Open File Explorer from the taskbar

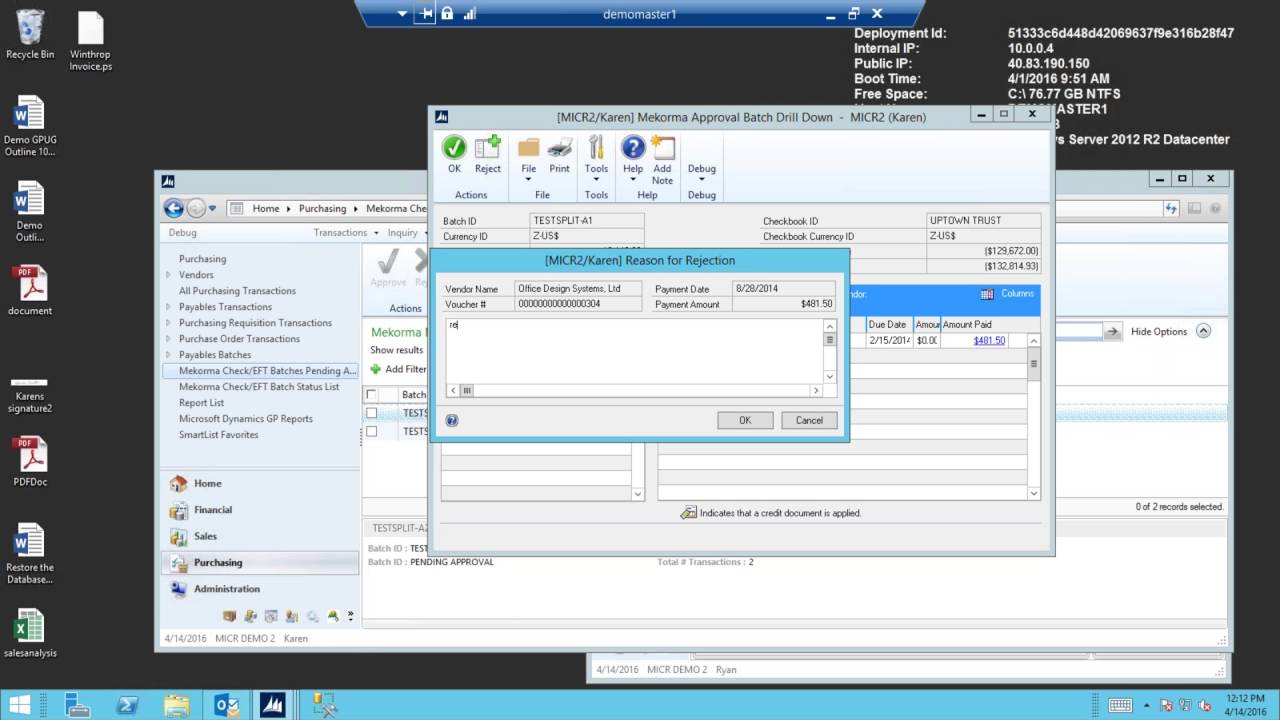(177, 705)
